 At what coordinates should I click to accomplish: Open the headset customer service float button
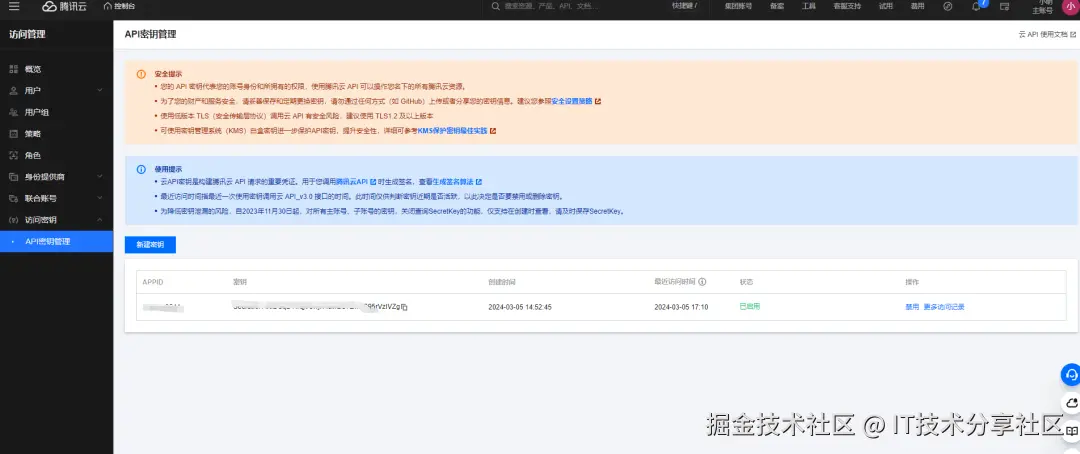point(1071,375)
